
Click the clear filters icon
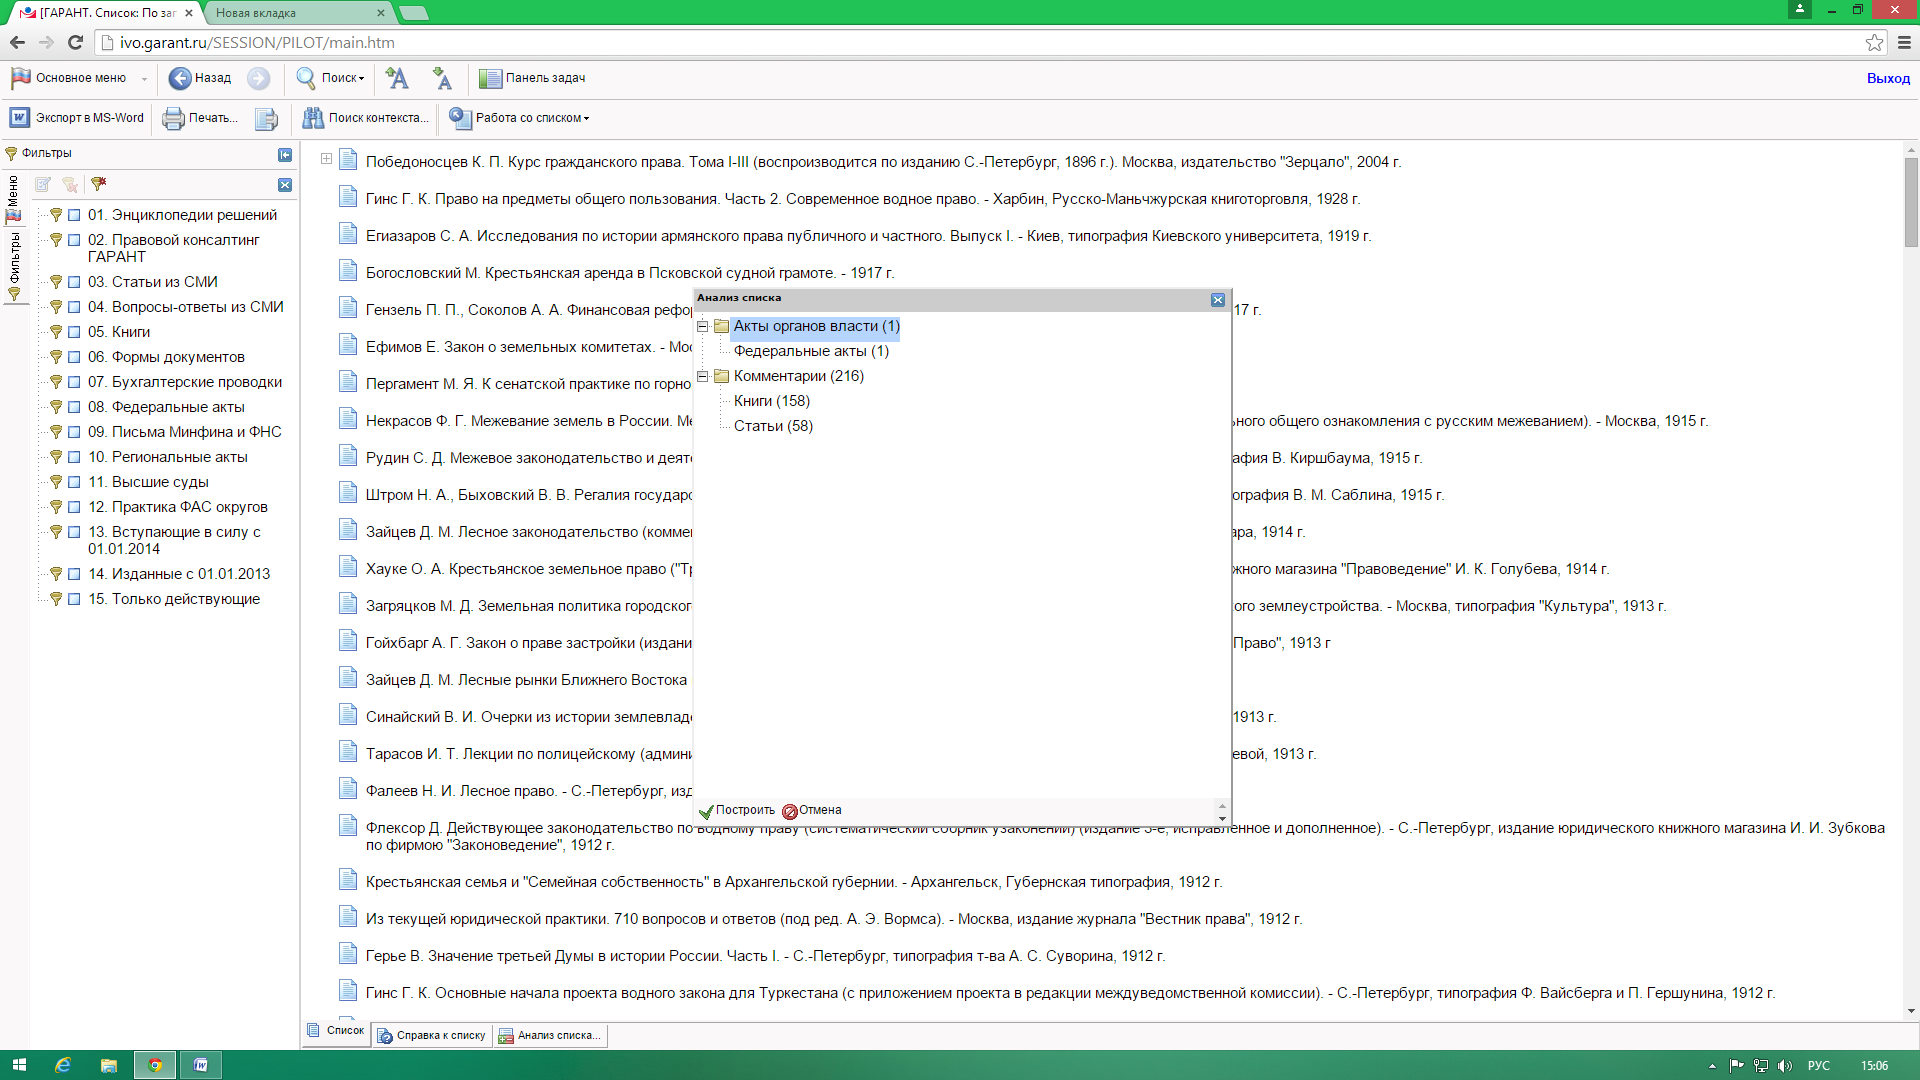tap(70, 185)
